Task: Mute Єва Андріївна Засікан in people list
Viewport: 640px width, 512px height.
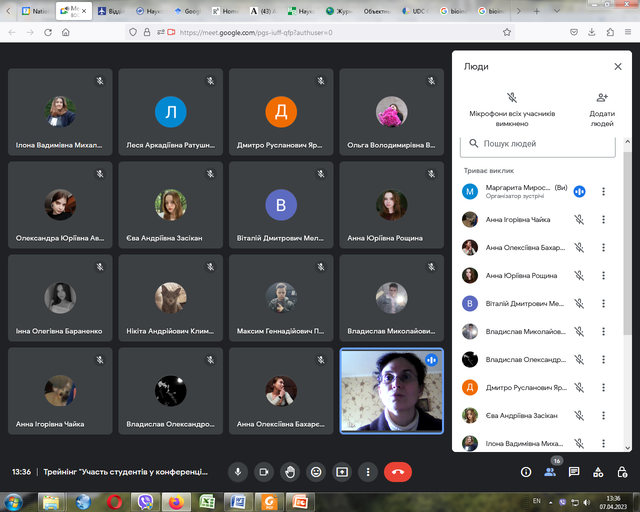Action: 579,415
